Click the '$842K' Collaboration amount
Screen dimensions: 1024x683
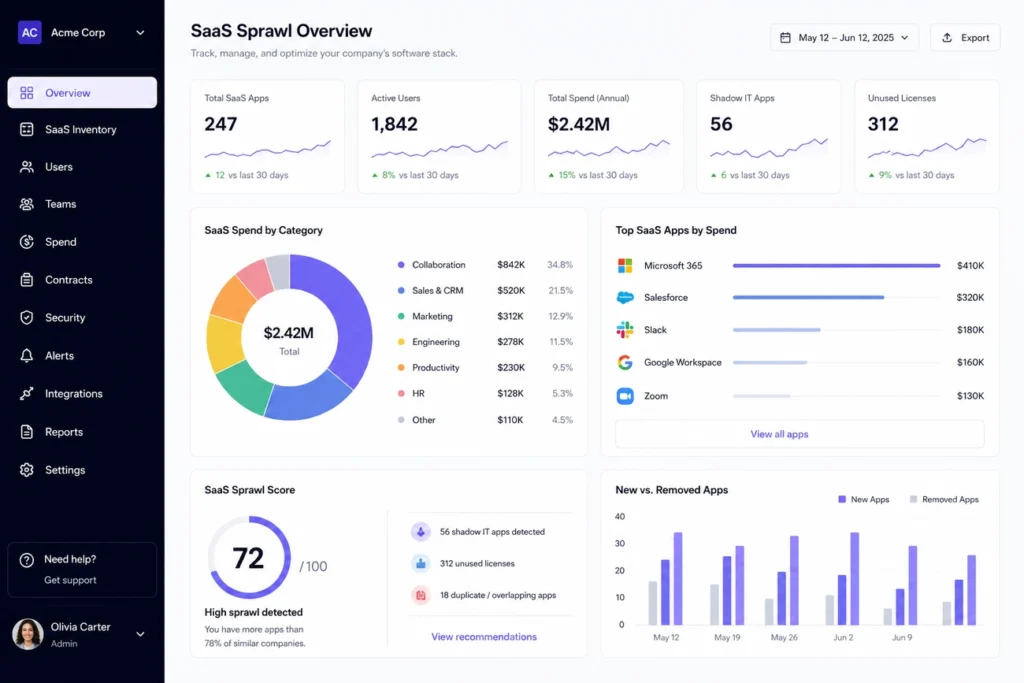click(511, 265)
